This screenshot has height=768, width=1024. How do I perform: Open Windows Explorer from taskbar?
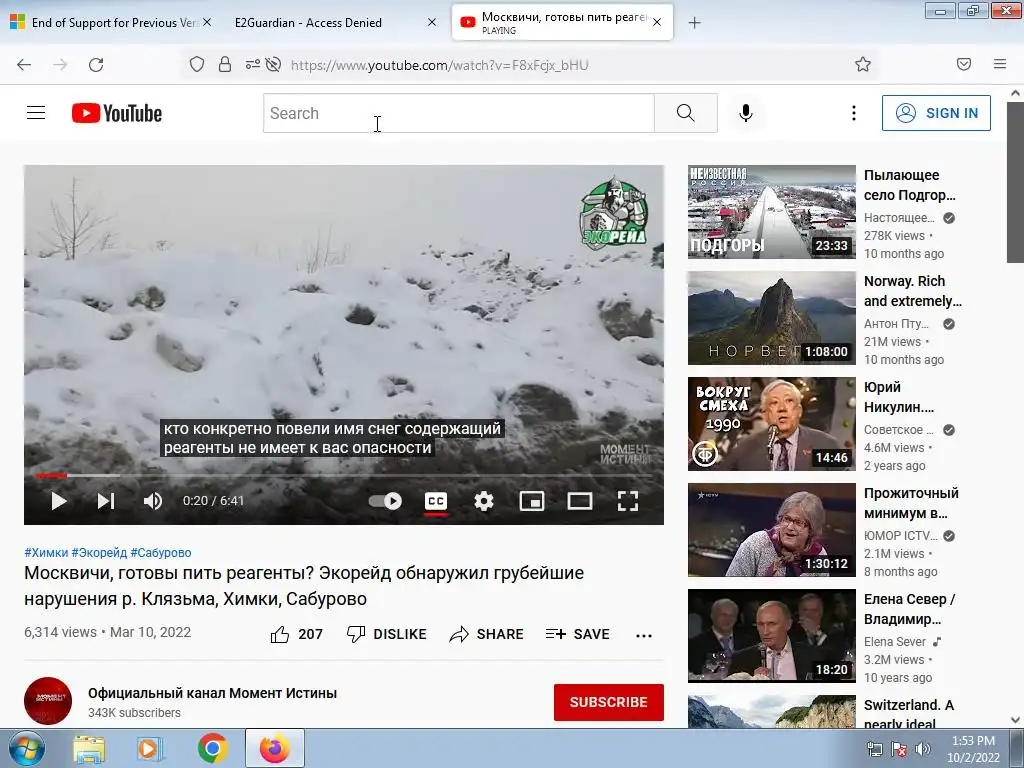tap(89, 748)
